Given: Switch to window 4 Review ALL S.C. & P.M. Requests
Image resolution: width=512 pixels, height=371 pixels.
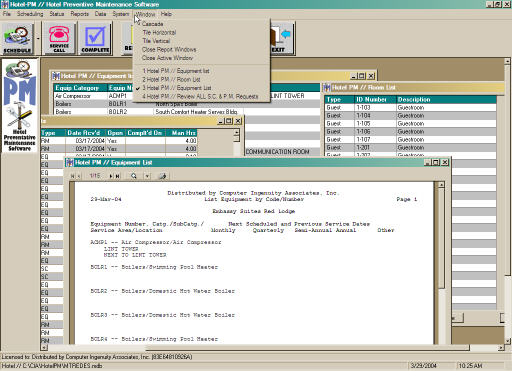Looking at the screenshot, I should [x=201, y=96].
